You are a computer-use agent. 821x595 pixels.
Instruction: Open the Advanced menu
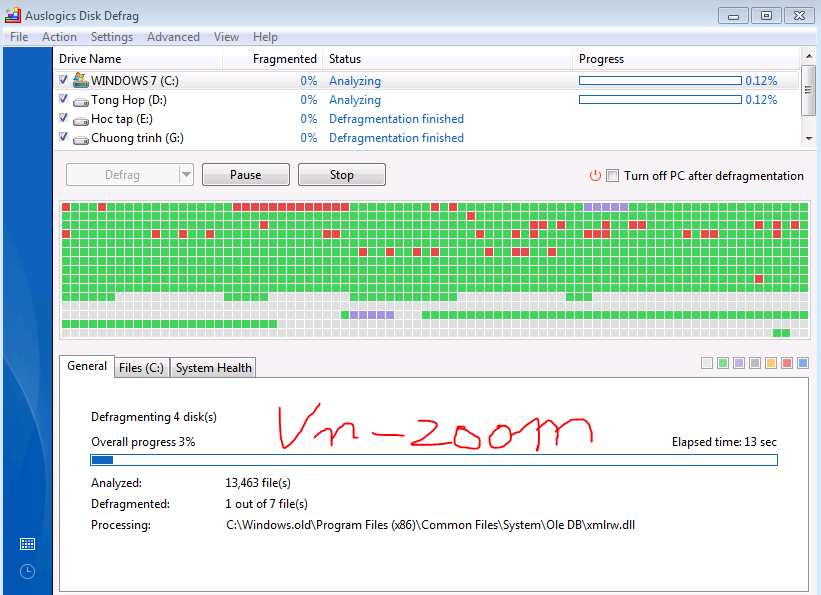pyautogui.click(x=173, y=37)
